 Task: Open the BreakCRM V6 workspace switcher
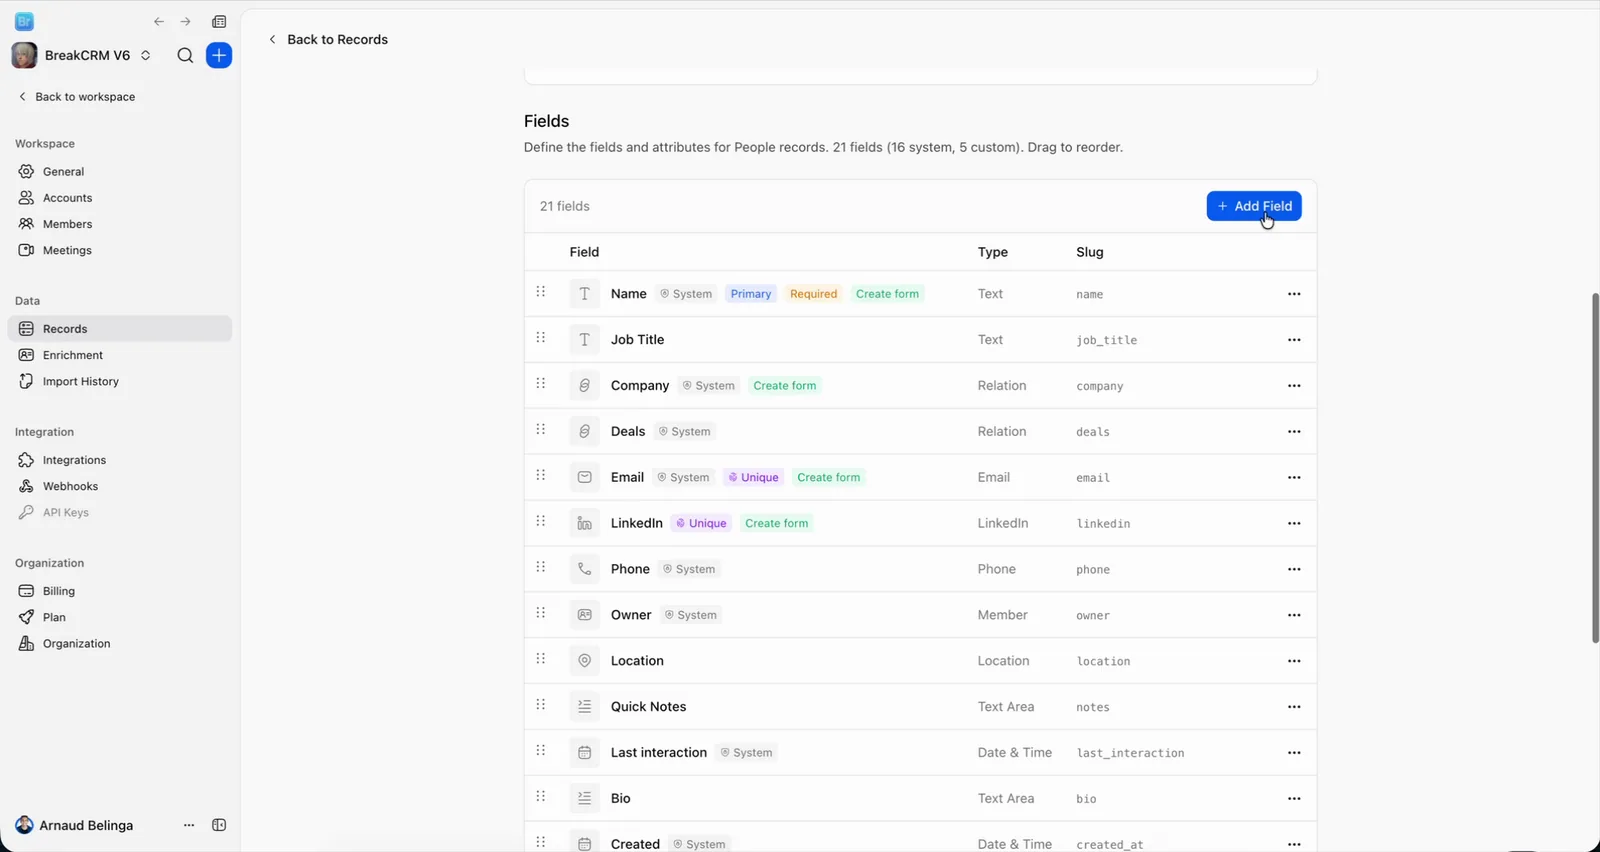[x=82, y=55]
